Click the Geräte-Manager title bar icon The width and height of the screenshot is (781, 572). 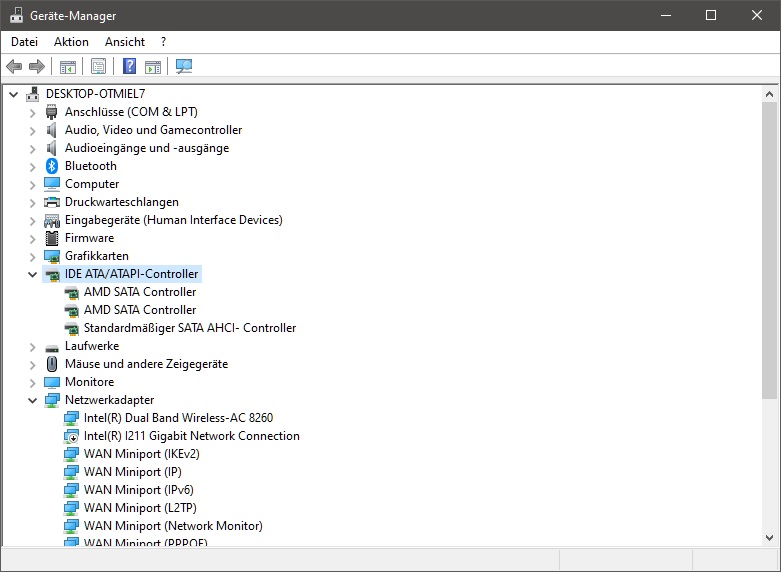point(16,15)
